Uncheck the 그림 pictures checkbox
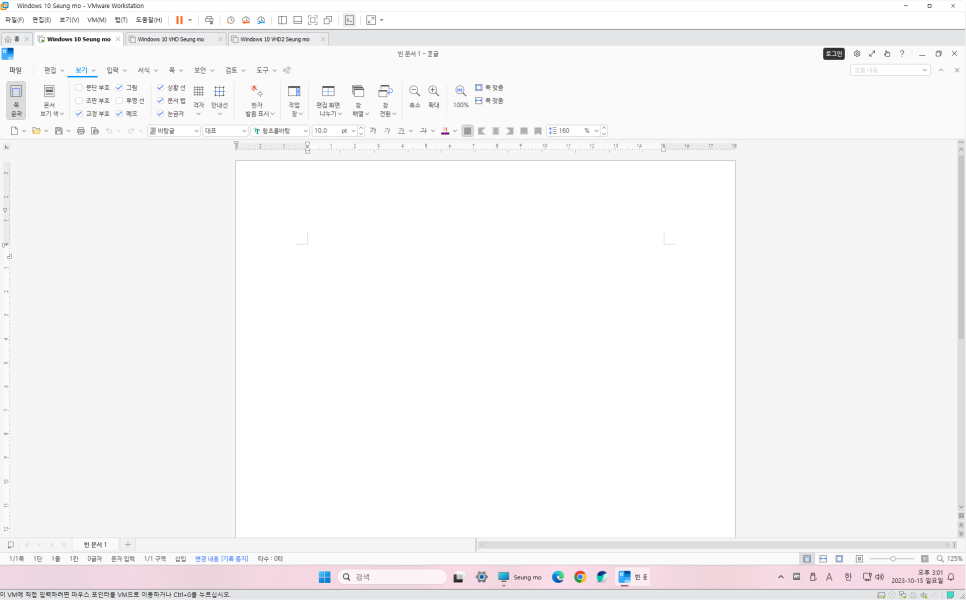This screenshot has height=600, width=966. pos(119,88)
